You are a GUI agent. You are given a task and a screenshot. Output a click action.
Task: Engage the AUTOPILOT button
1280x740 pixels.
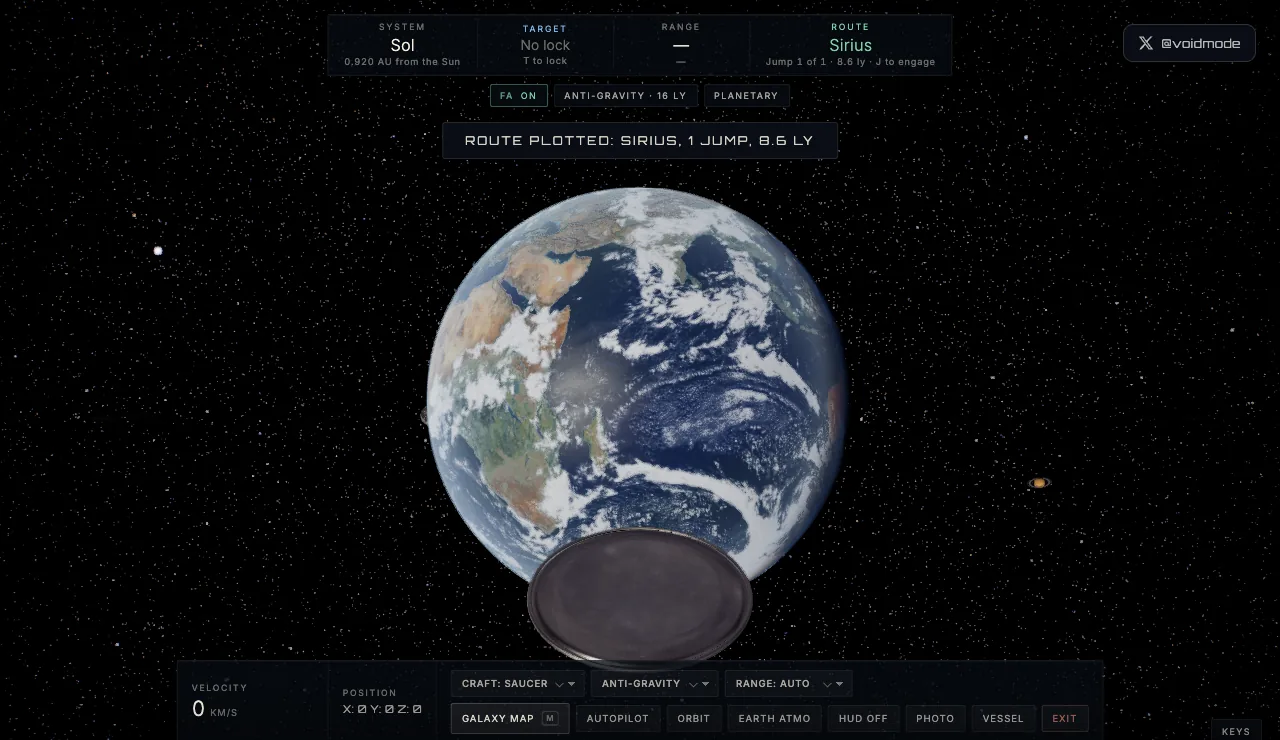pyautogui.click(x=617, y=718)
